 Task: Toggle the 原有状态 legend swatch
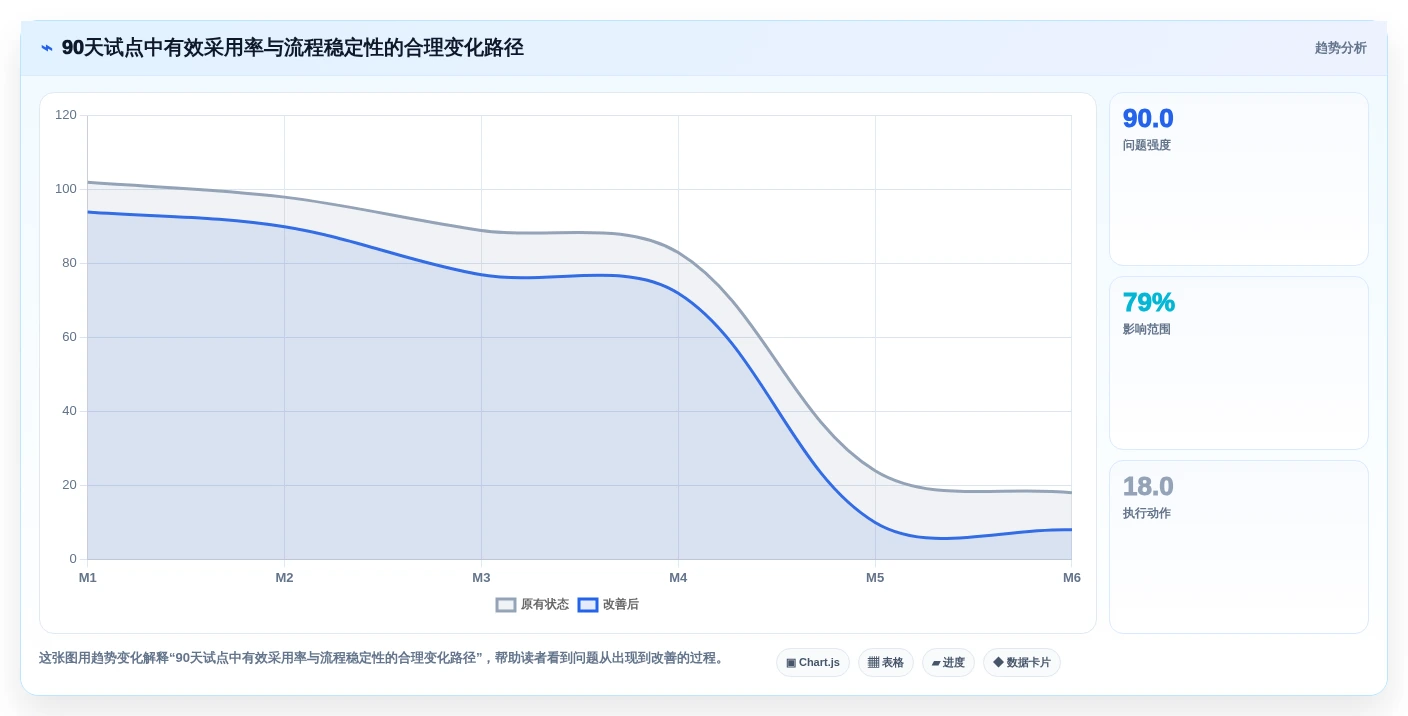(506, 605)
